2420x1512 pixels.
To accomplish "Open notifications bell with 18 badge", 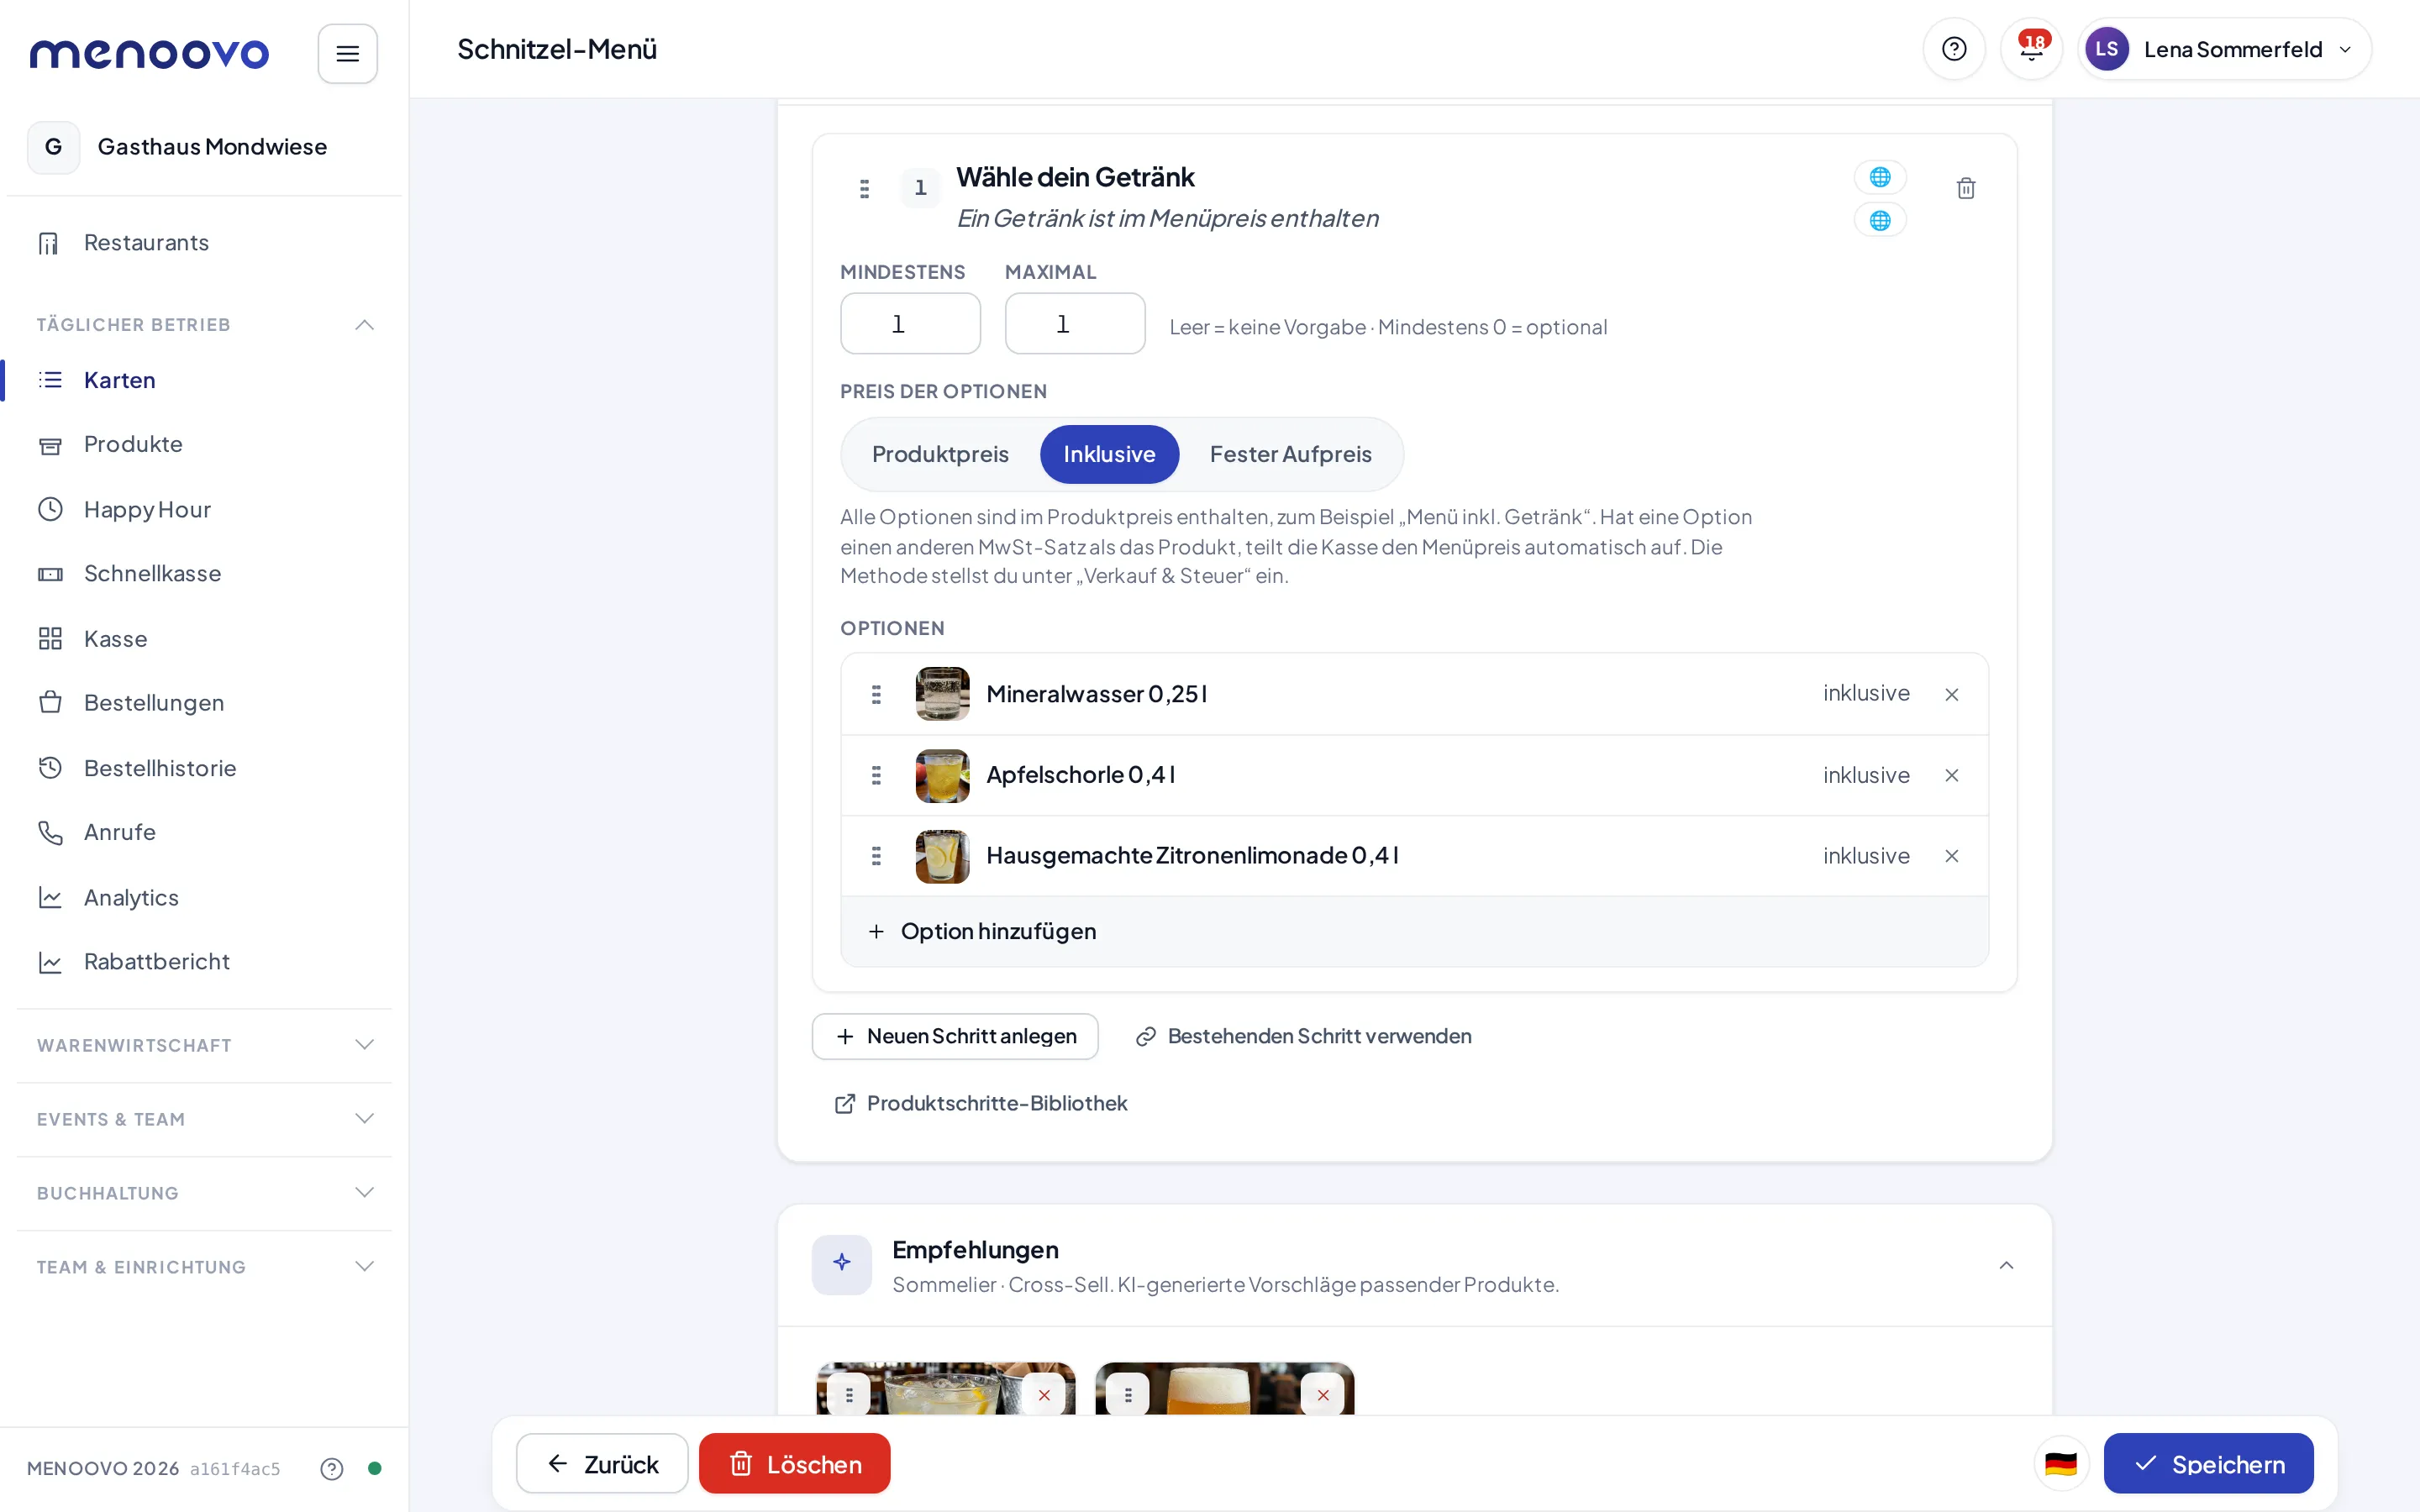I will pyautogui.click(x=2031, y=49).
